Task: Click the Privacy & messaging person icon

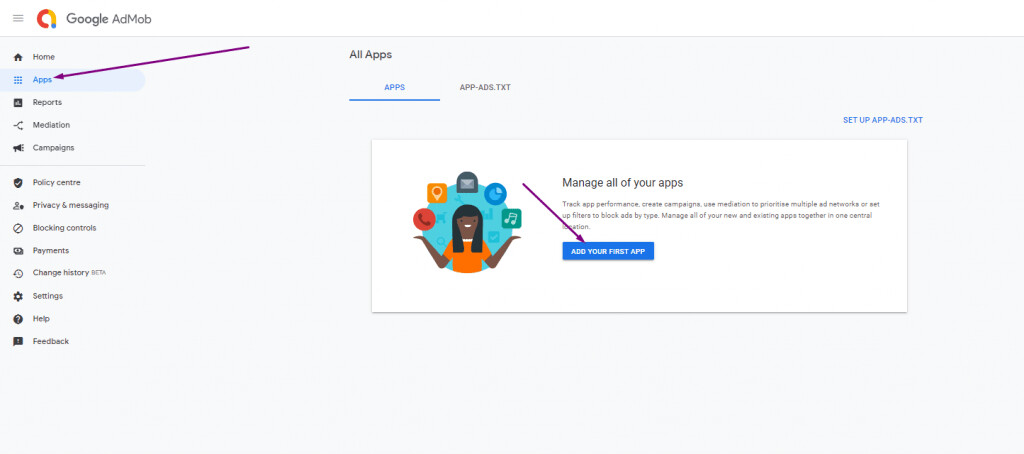Action: click(18, 206)
